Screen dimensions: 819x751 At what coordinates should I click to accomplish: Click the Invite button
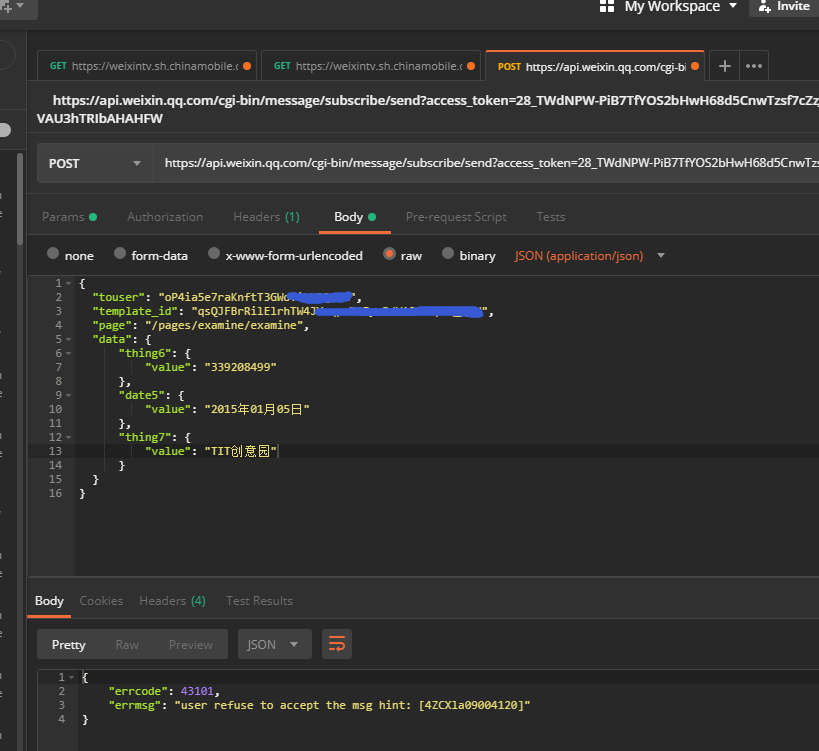(x=784, y=7)
